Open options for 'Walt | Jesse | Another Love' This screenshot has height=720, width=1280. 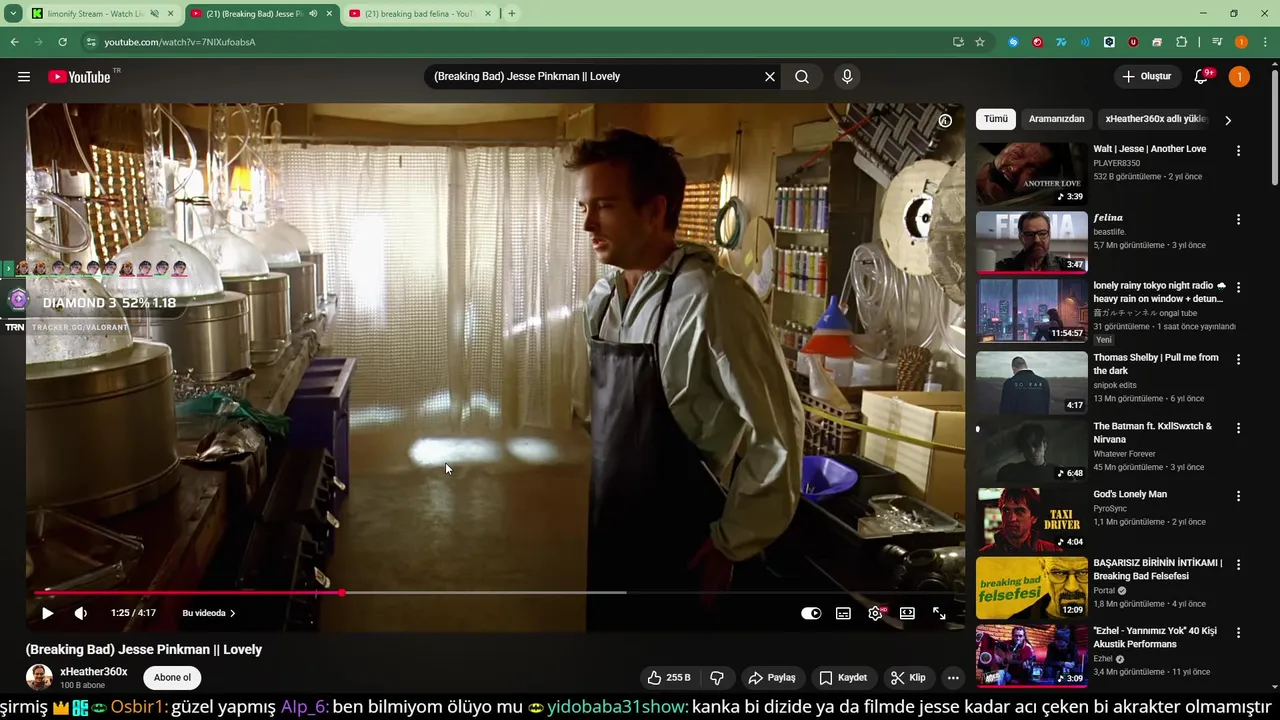click(1238, 151)
